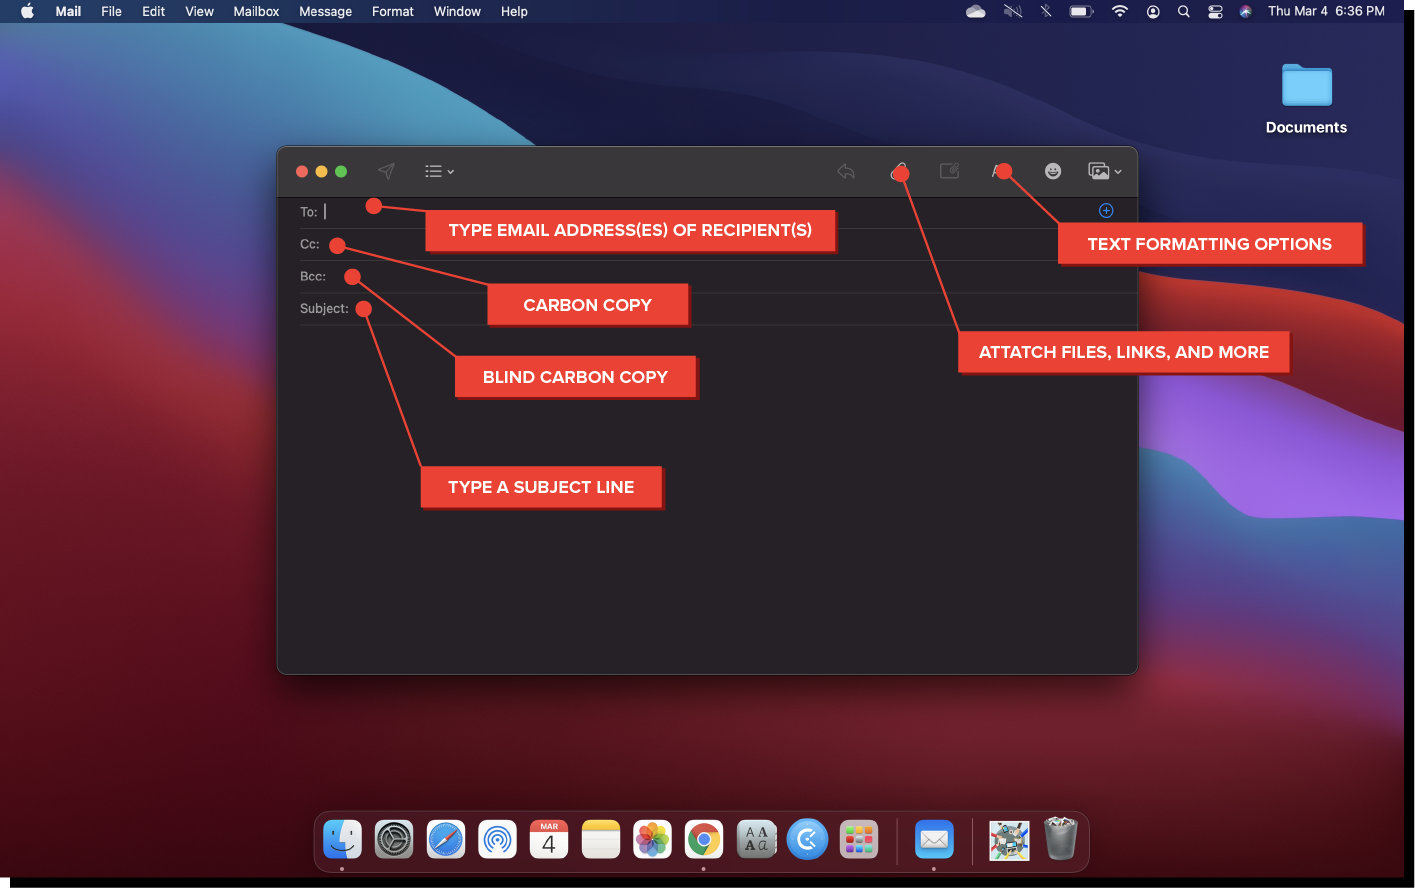The image size is (1415, 888).
Task: Zoom the message window with green button
Action: (x=341, y=171)
